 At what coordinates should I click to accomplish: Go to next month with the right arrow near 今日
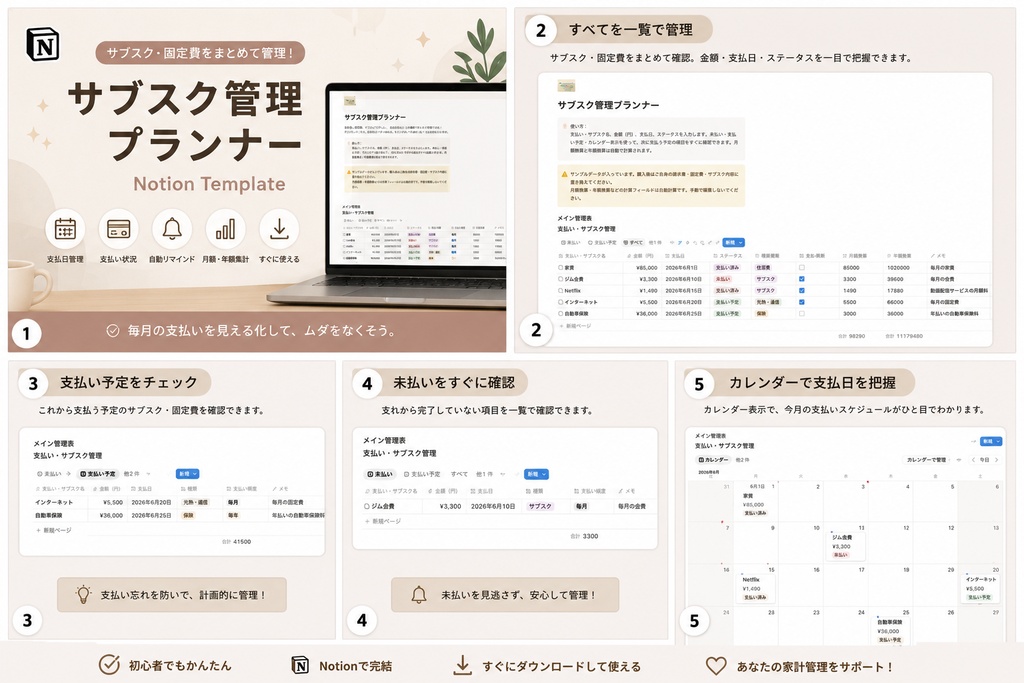click(997, 460)
